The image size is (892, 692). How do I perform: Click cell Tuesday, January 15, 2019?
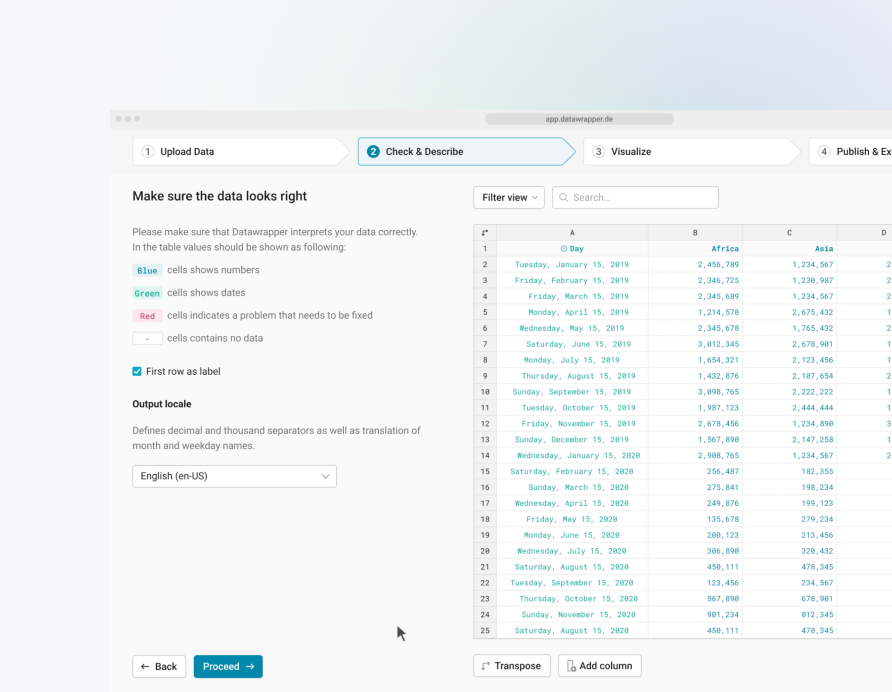tap(572, 265)
